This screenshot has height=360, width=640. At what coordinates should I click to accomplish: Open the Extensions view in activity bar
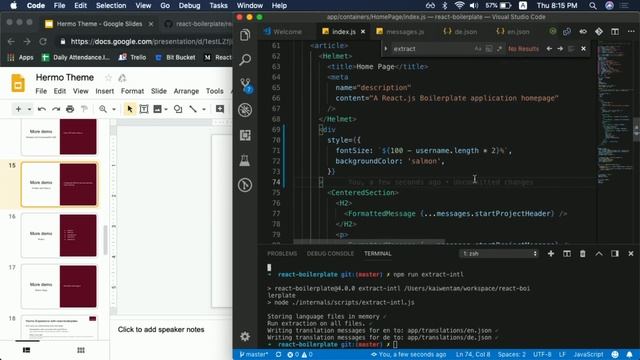[x=245, y=135]
